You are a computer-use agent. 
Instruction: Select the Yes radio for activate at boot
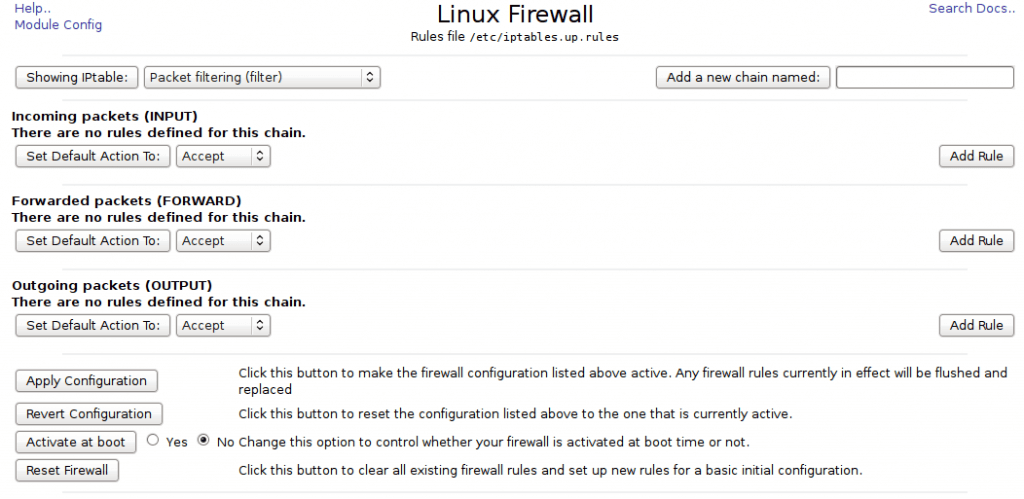(x=153, y=439)
